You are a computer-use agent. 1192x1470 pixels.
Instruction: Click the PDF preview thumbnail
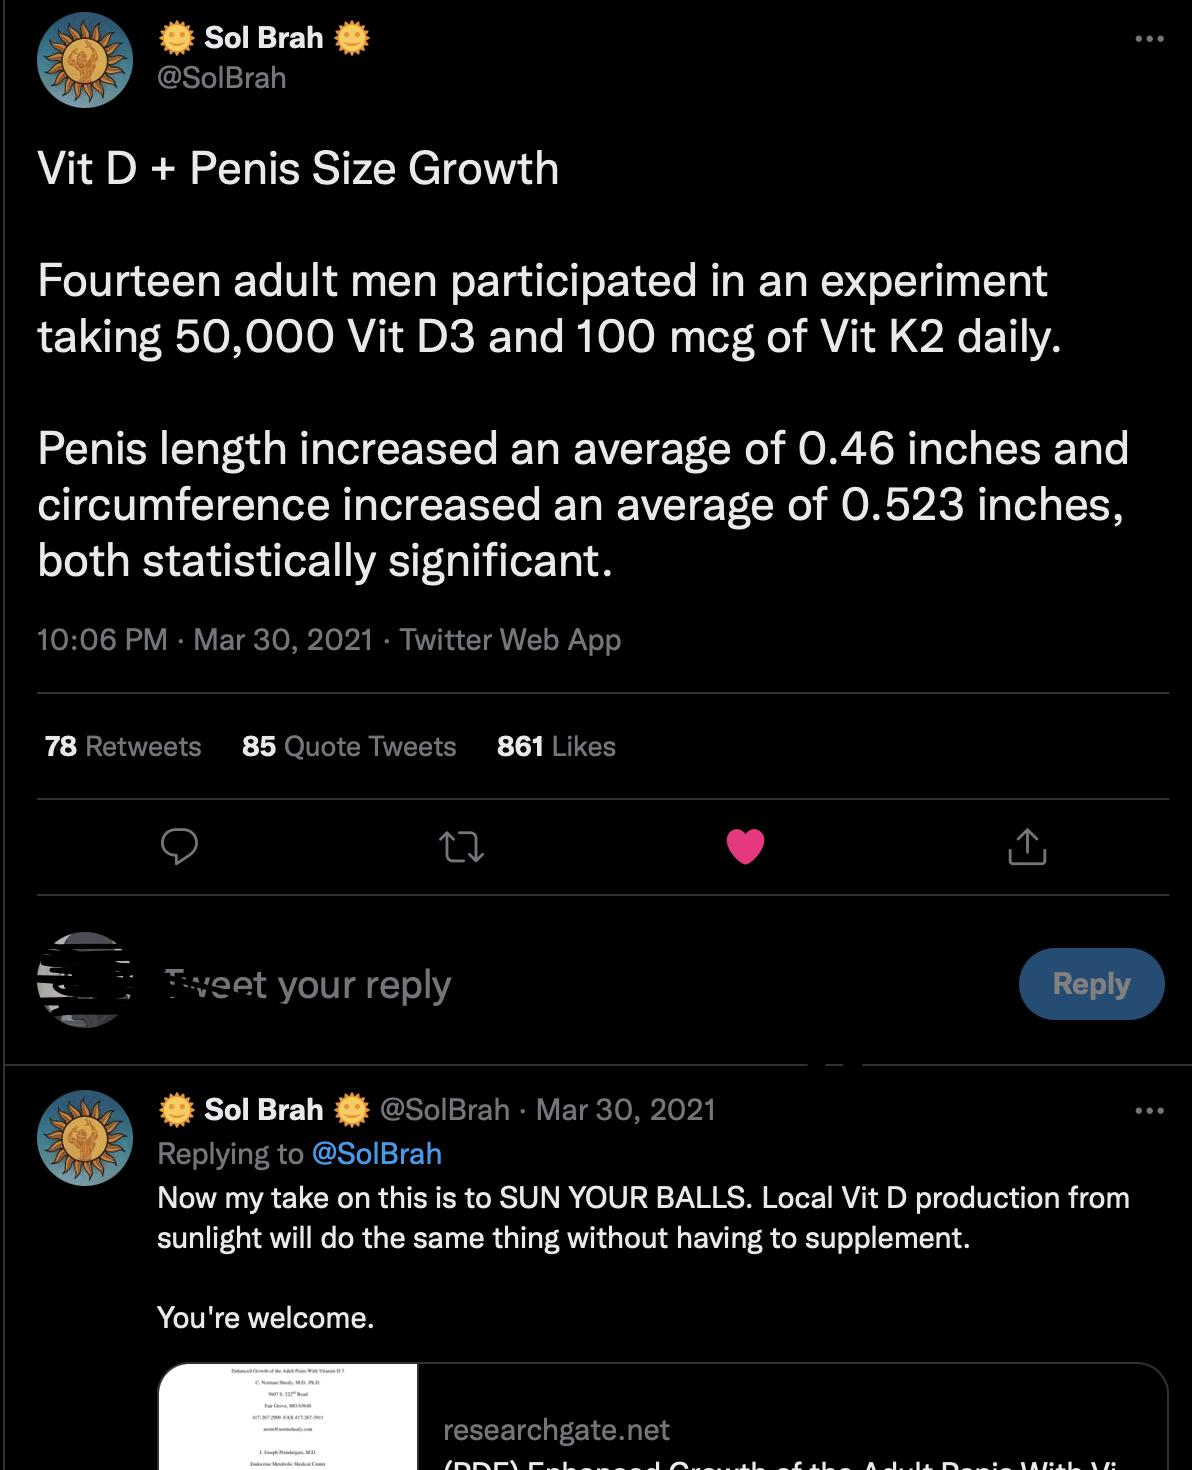tap(288, 1417)
